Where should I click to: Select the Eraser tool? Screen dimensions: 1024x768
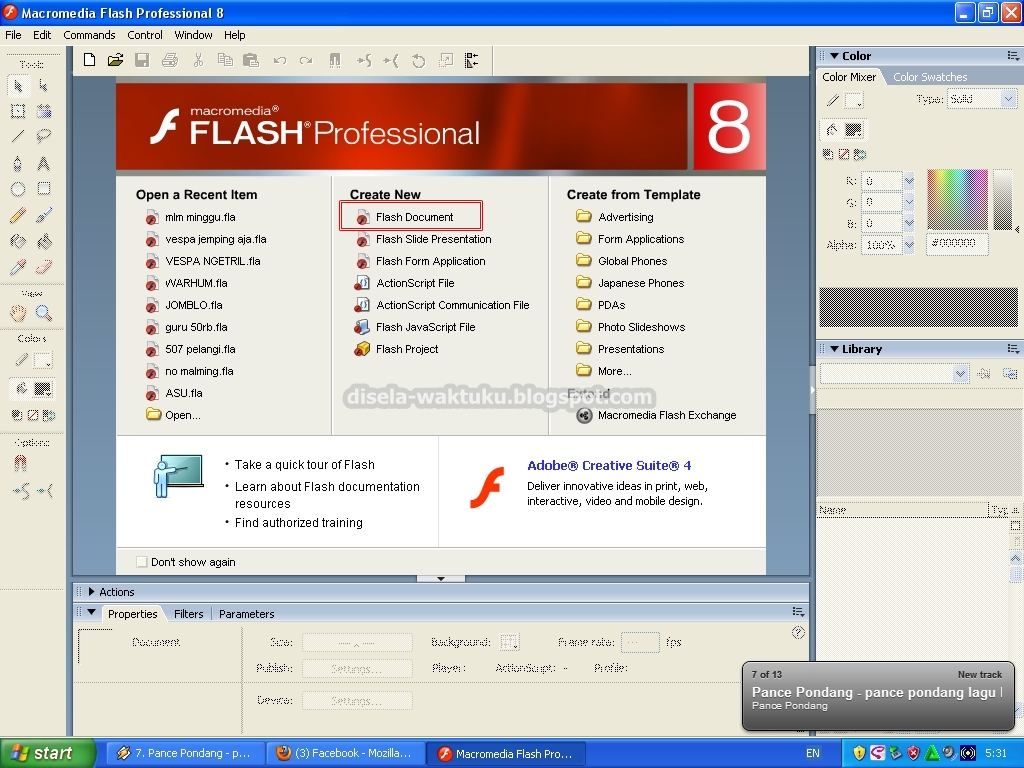(43, 267)
